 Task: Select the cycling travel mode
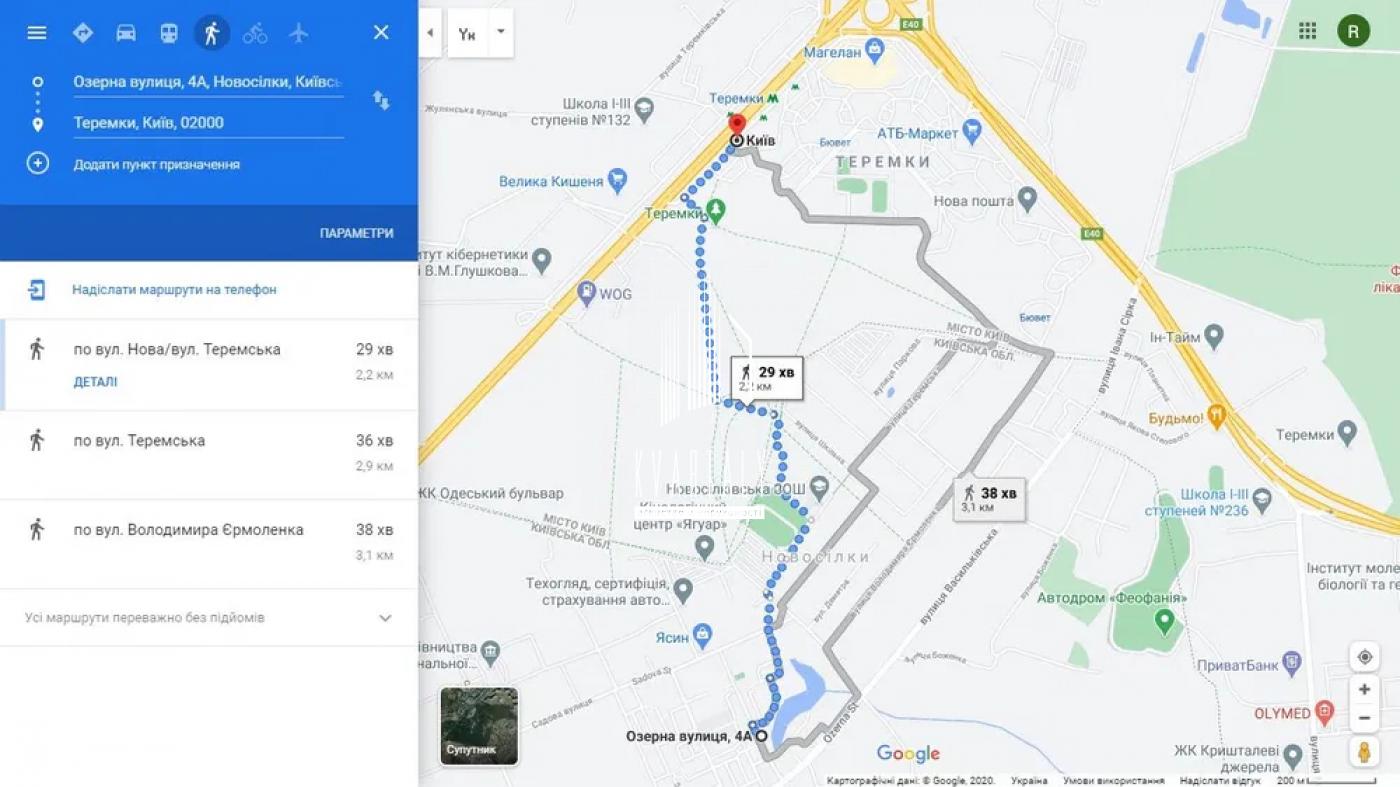[255, 33]
